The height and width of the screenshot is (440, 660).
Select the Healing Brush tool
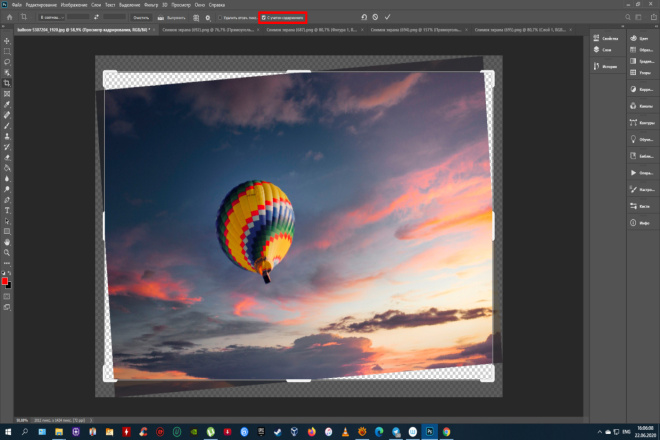7,115
